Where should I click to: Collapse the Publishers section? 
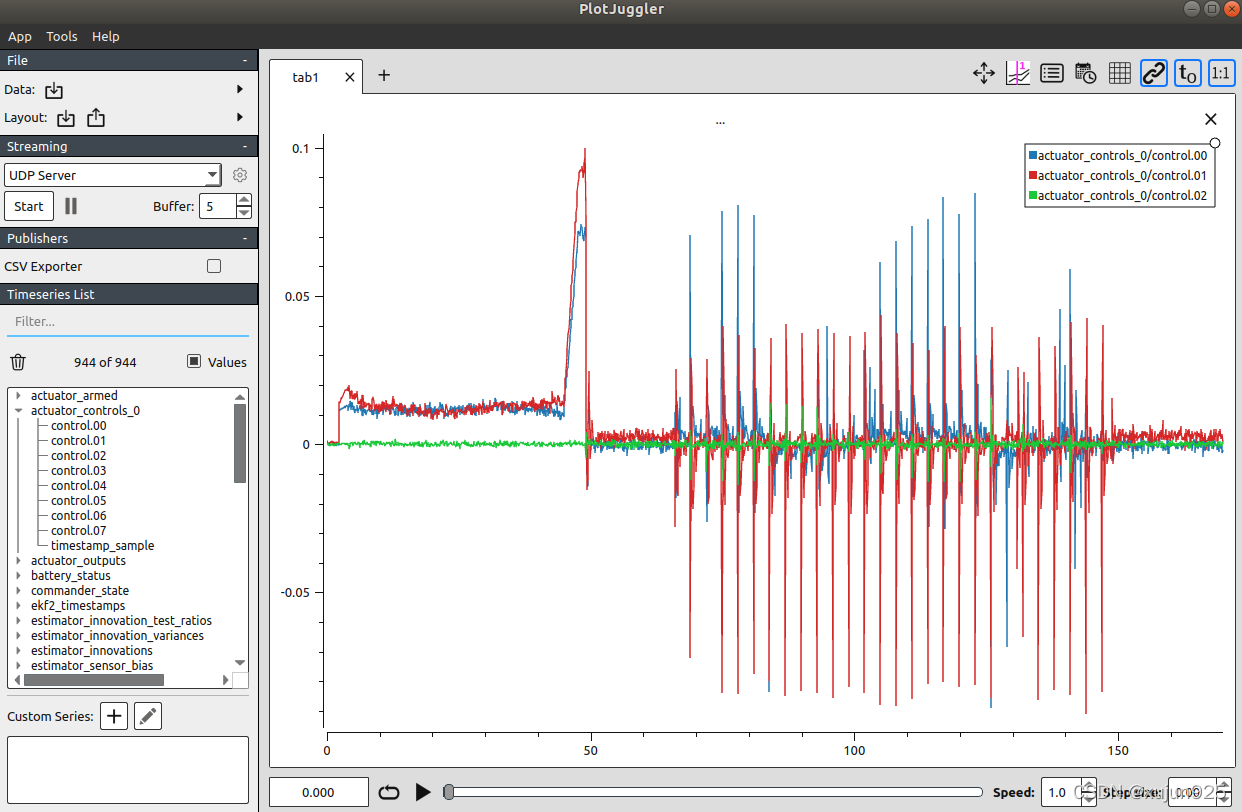tap(245, 238)
